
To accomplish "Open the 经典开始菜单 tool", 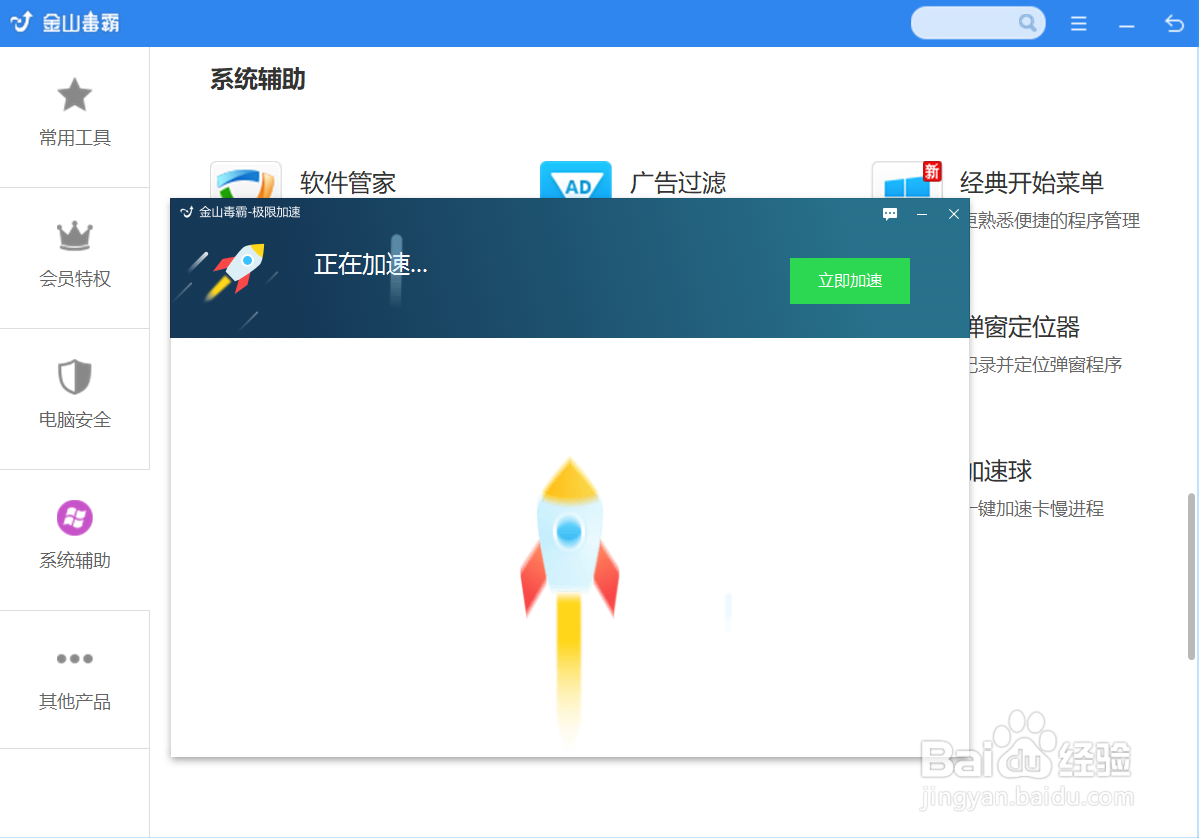I will pos(1032,183).
